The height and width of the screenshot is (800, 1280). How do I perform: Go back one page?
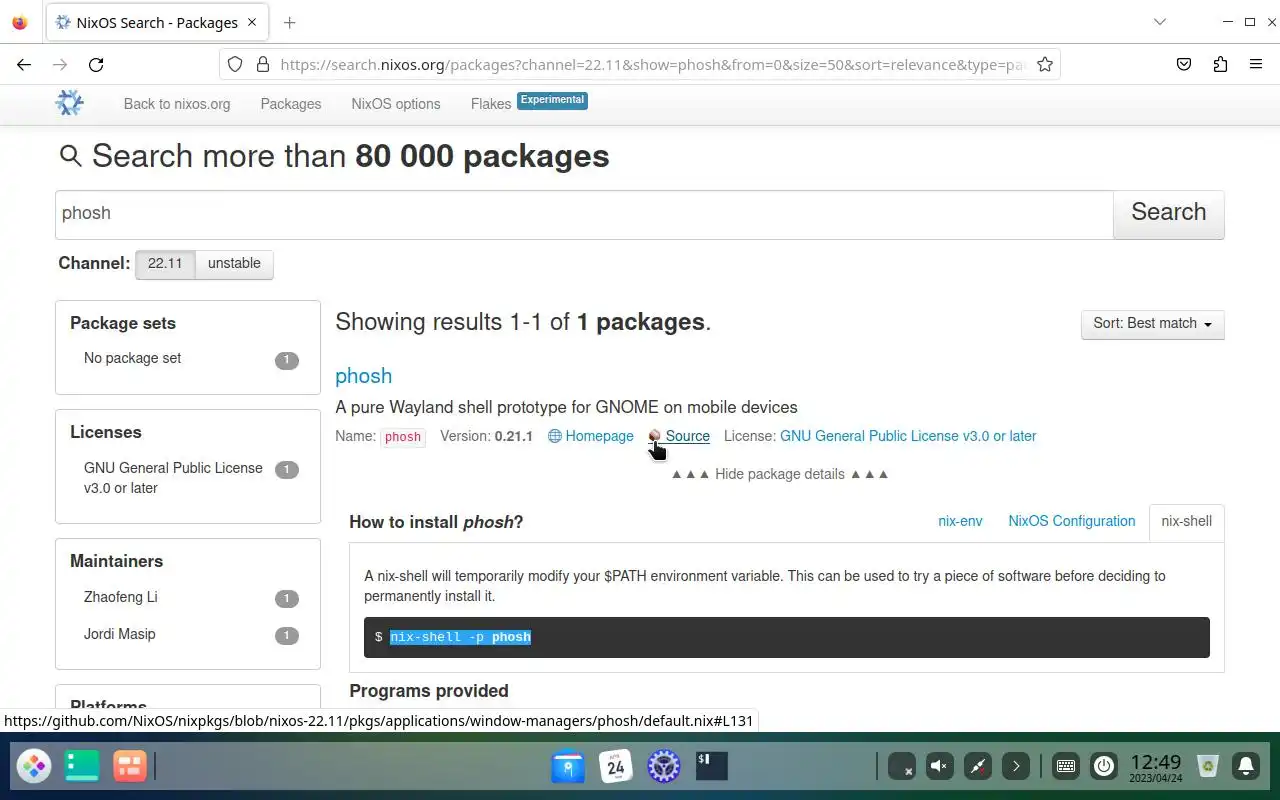pyautogui.click(x=24, y=64)
